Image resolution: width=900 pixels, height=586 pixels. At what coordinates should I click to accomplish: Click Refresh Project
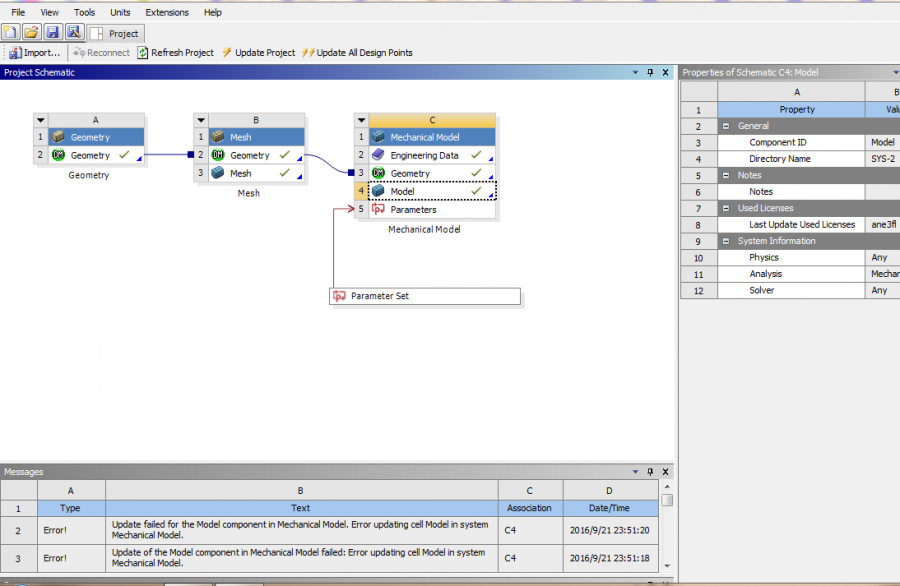[x=176, y=53]
